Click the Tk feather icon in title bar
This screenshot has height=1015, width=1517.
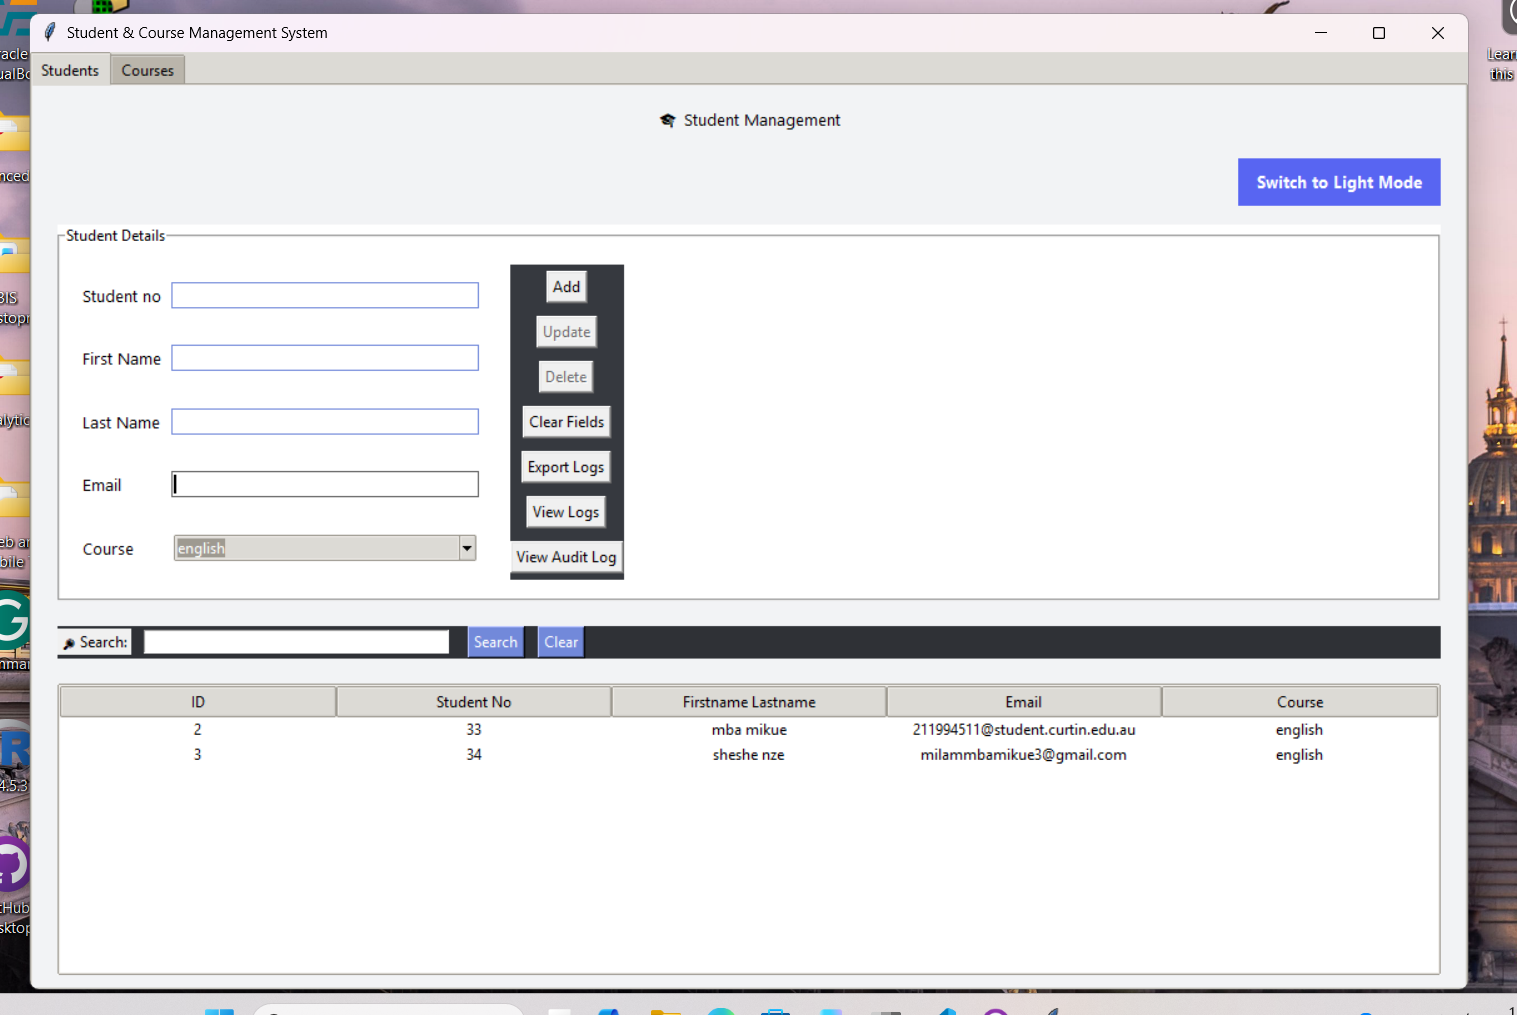tap(50, 32)
